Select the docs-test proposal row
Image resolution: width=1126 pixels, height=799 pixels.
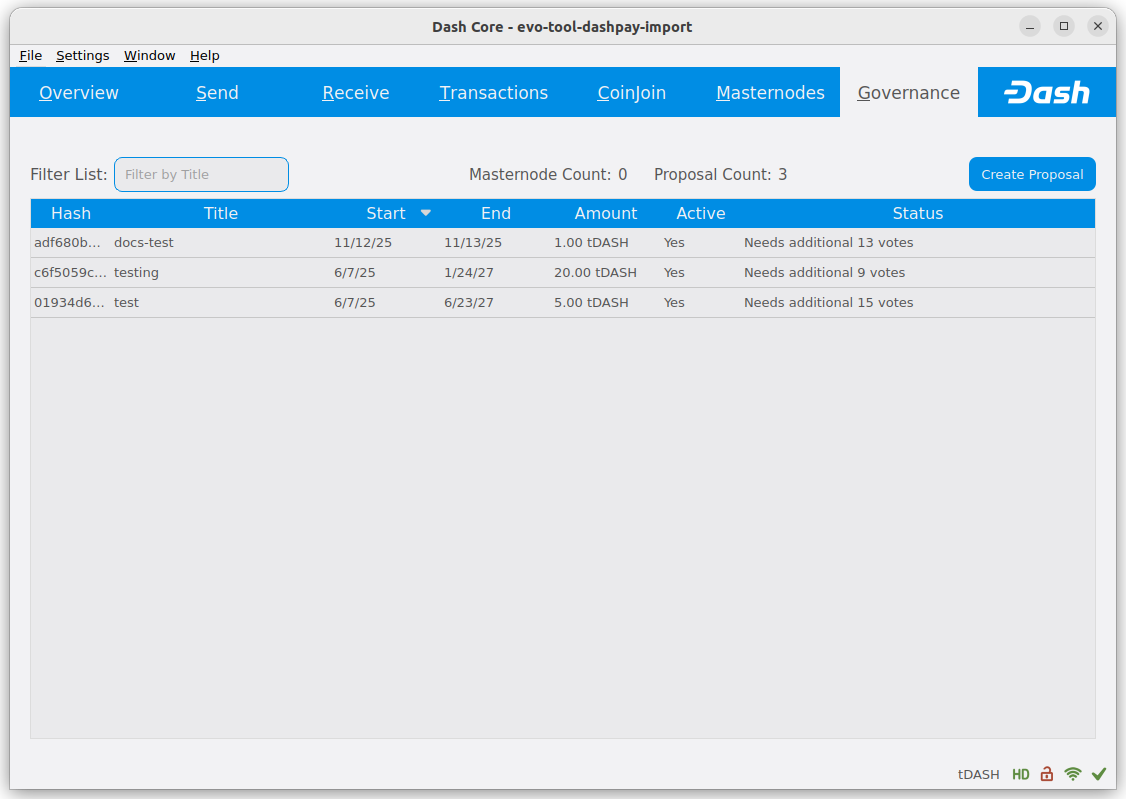[144, 243]
